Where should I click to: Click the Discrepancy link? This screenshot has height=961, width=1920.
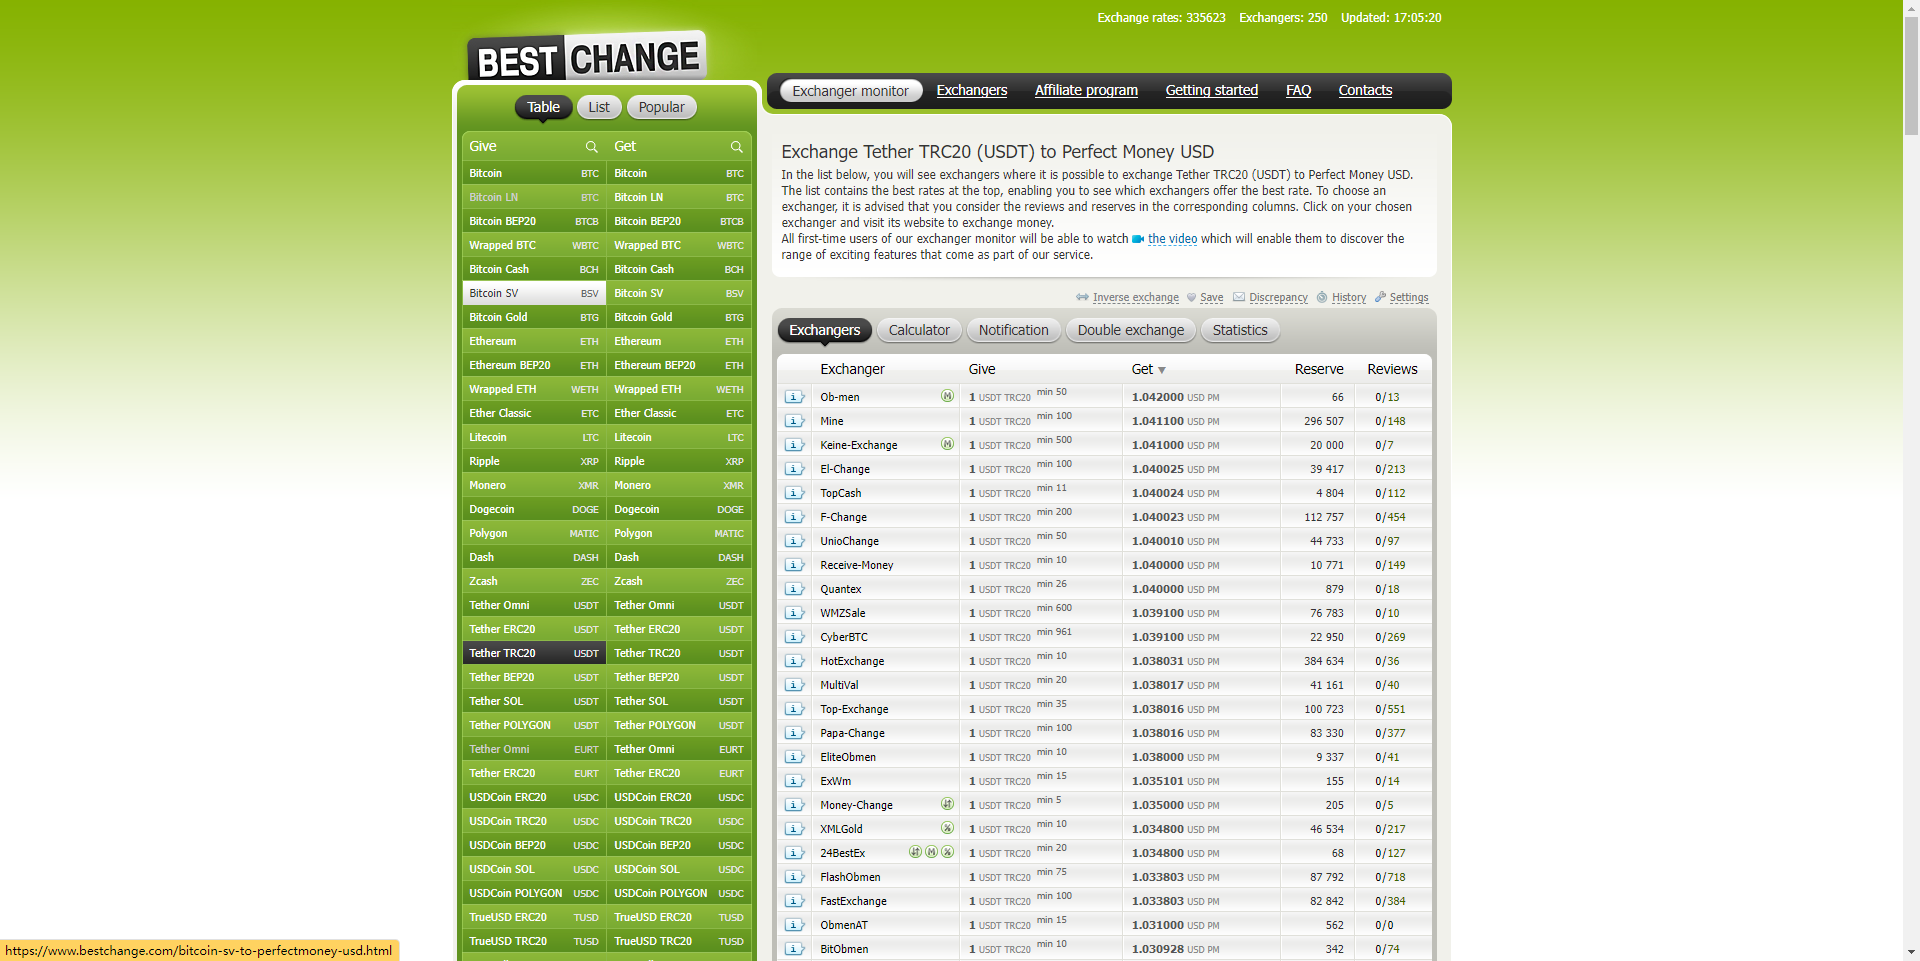1278,298
